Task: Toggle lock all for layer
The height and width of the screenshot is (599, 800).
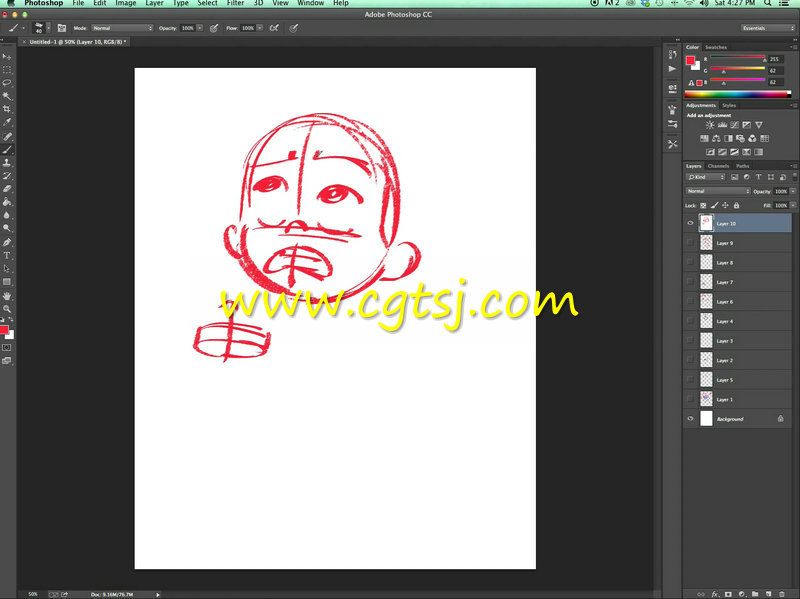Action: click(x=736, y=206)
